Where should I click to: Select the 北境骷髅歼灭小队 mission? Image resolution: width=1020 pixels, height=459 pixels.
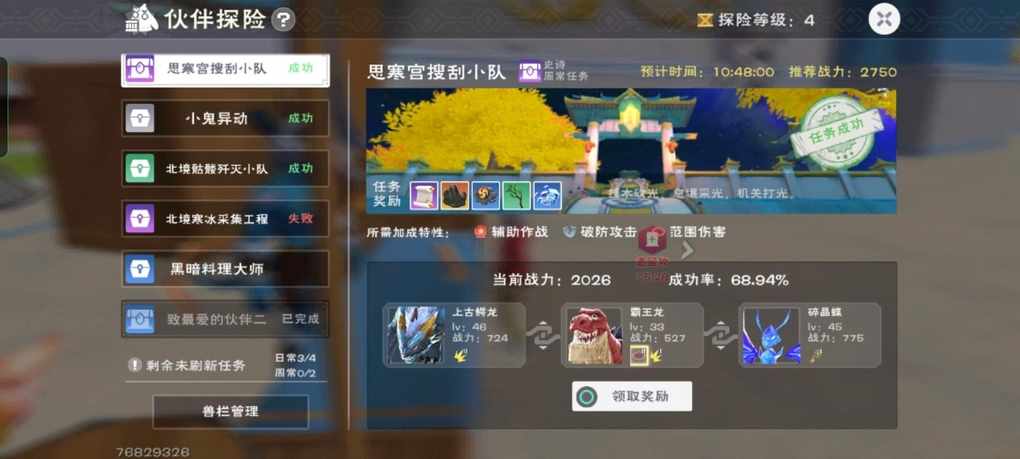click(x=225, y=168)
